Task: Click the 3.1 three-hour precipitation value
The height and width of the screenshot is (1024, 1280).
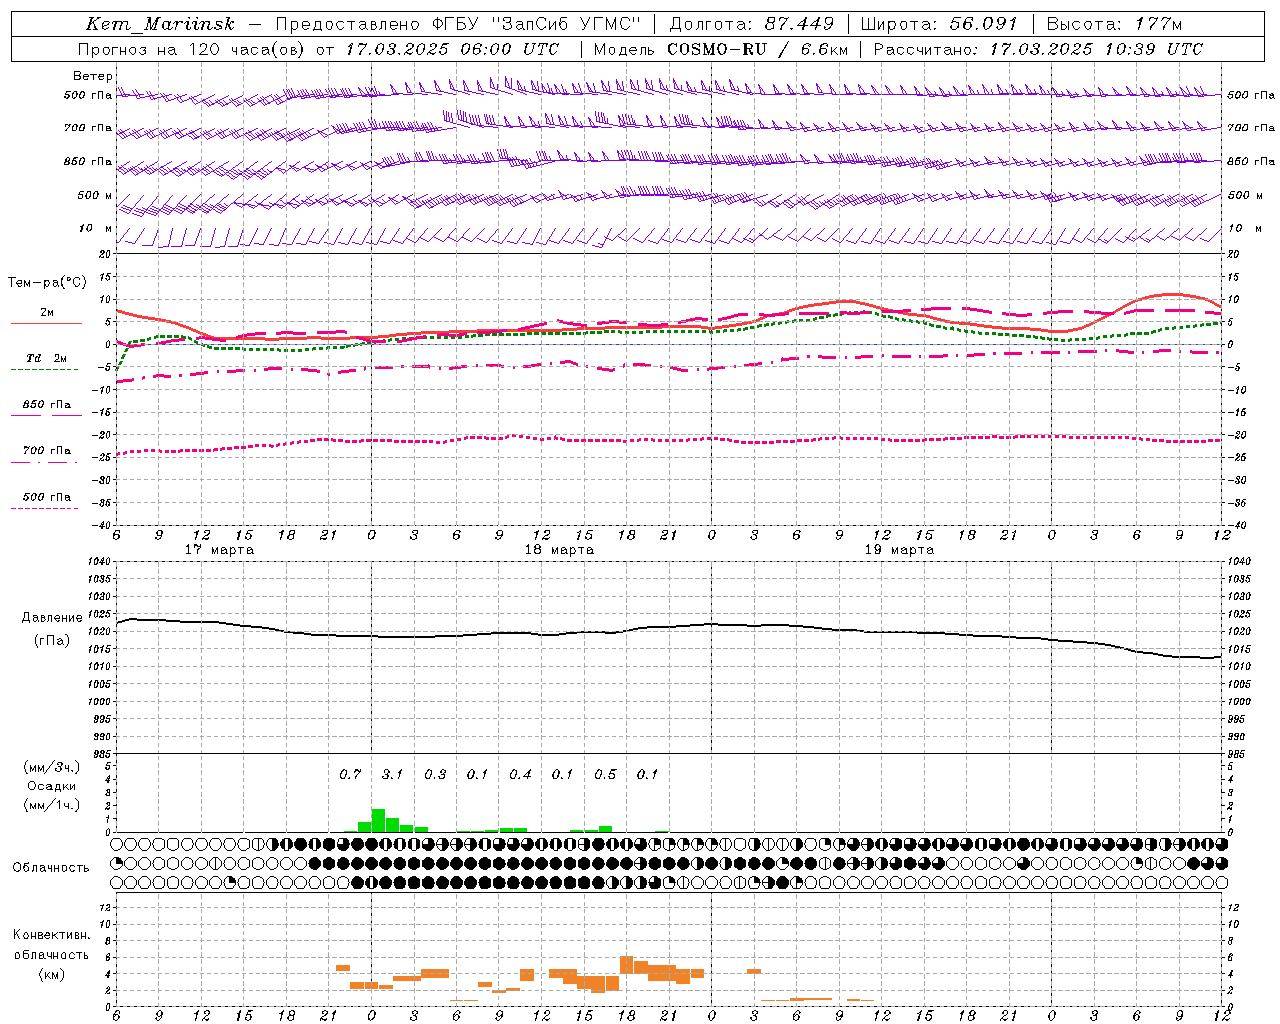Action: coord(392,775)
